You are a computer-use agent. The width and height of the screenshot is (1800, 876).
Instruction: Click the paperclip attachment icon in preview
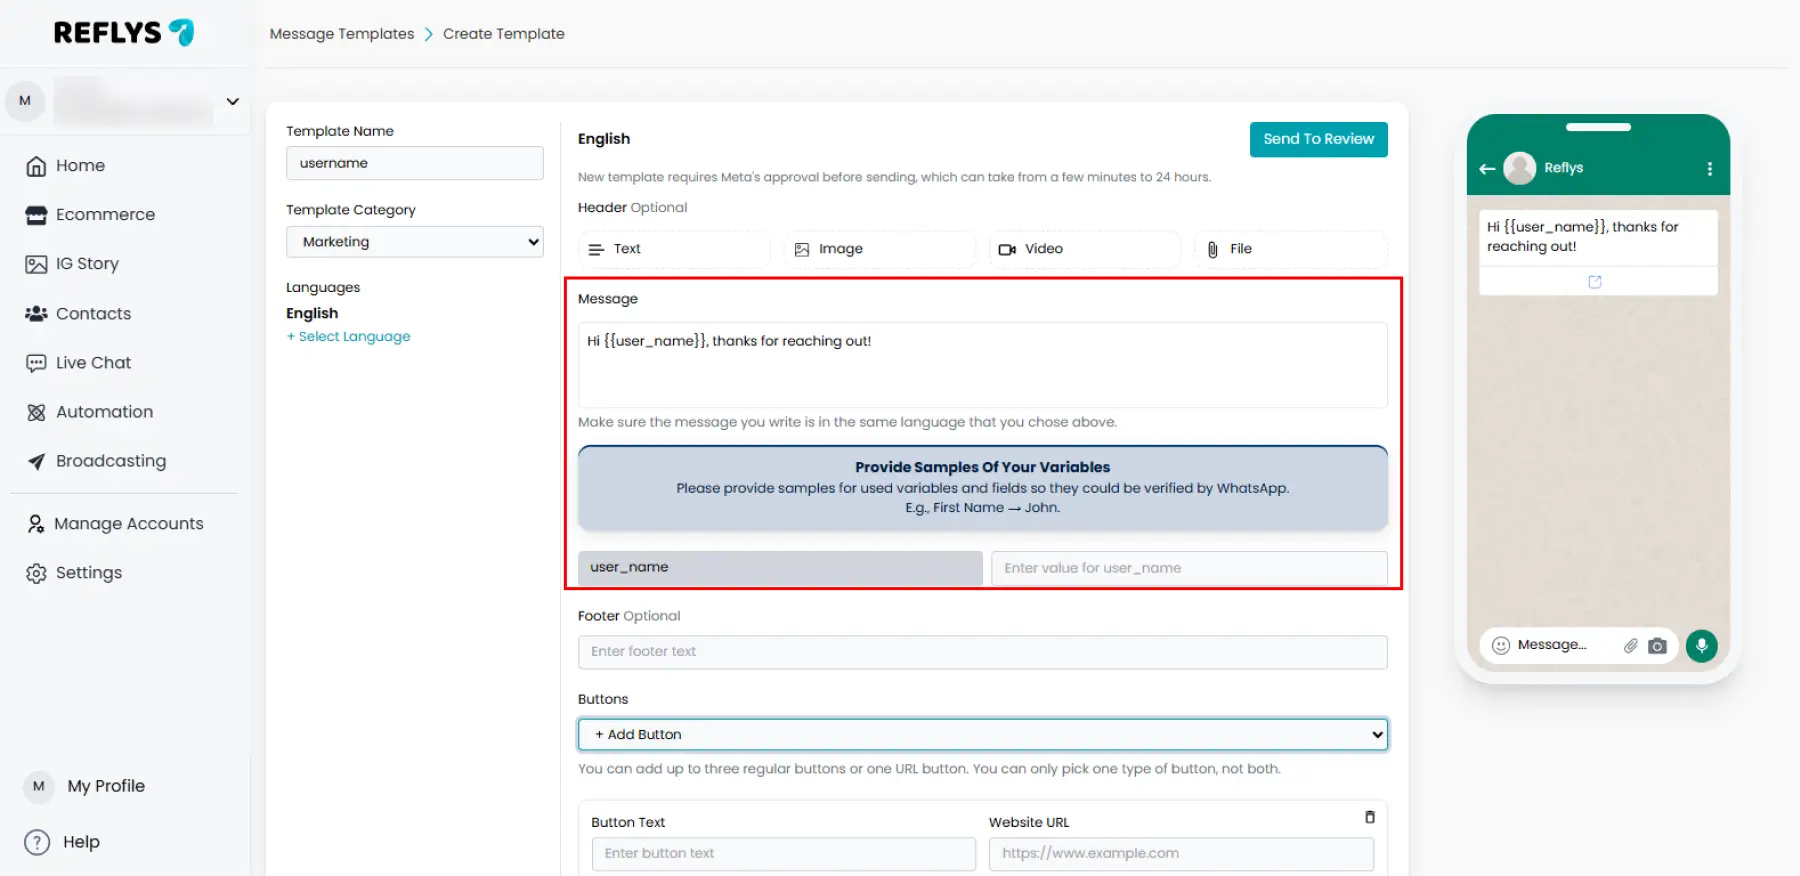point(1630,646)
